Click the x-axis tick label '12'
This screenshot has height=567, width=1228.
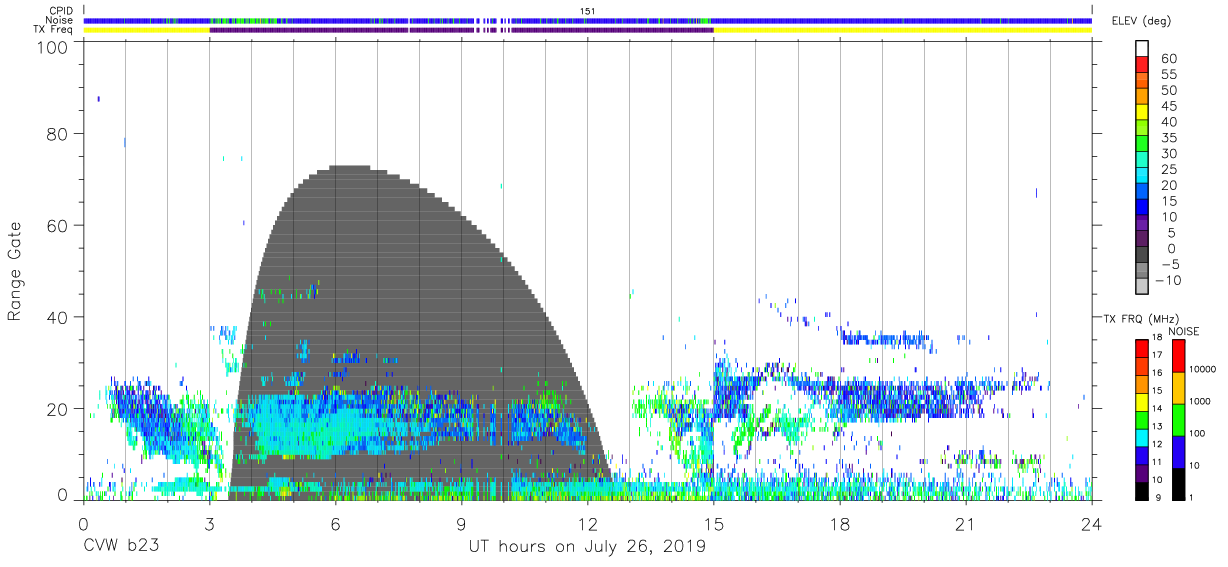tap(588, 523)
